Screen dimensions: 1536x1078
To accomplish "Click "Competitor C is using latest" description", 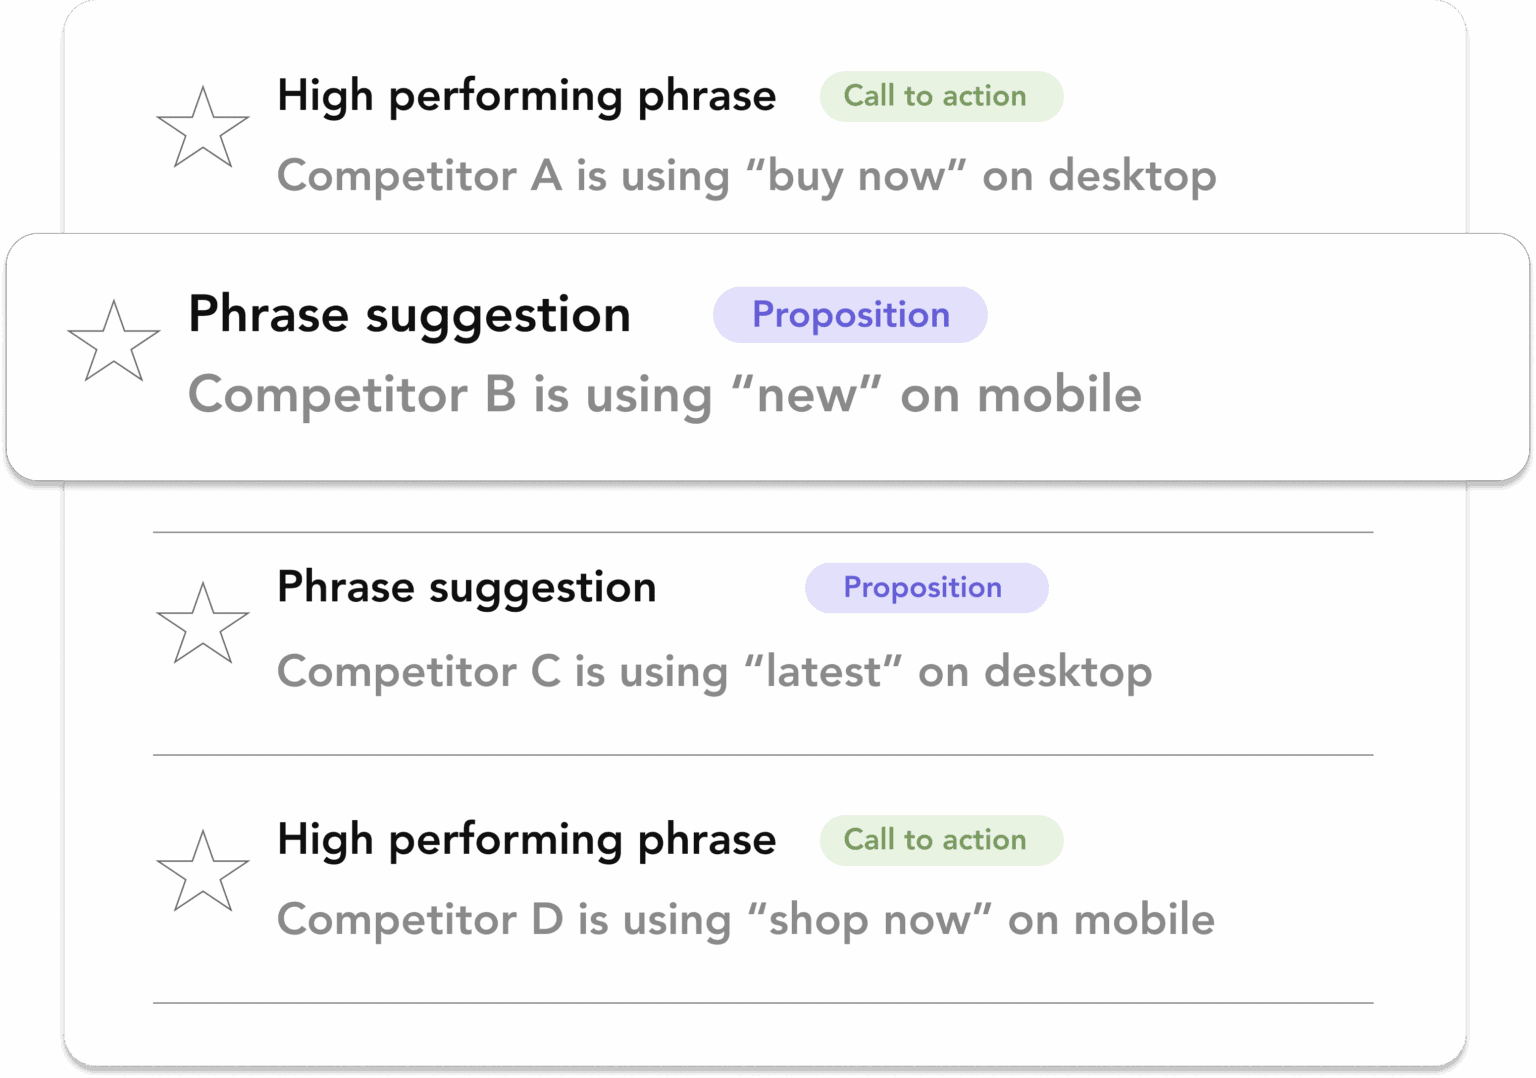I will 714,672.
